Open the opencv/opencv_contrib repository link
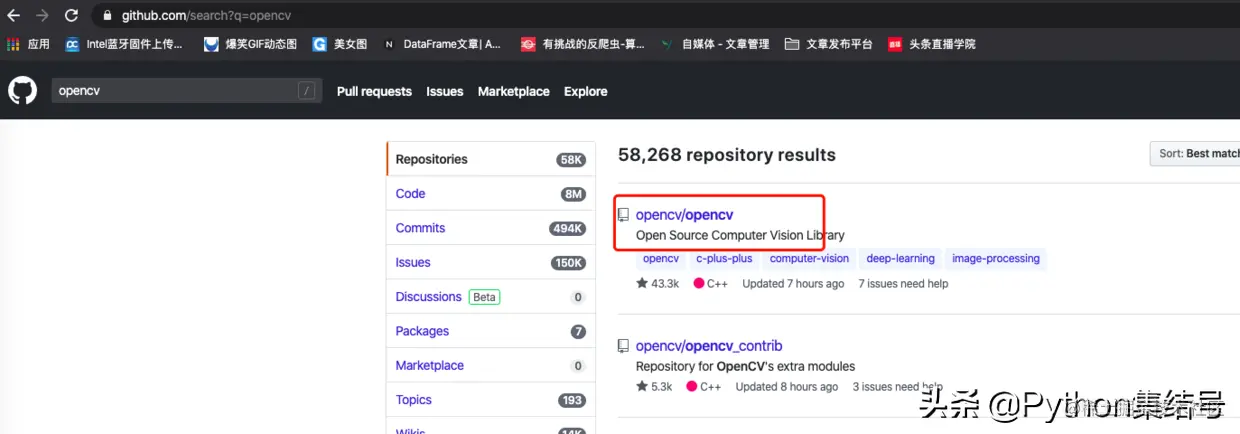1240x434 pixels. 709,346
